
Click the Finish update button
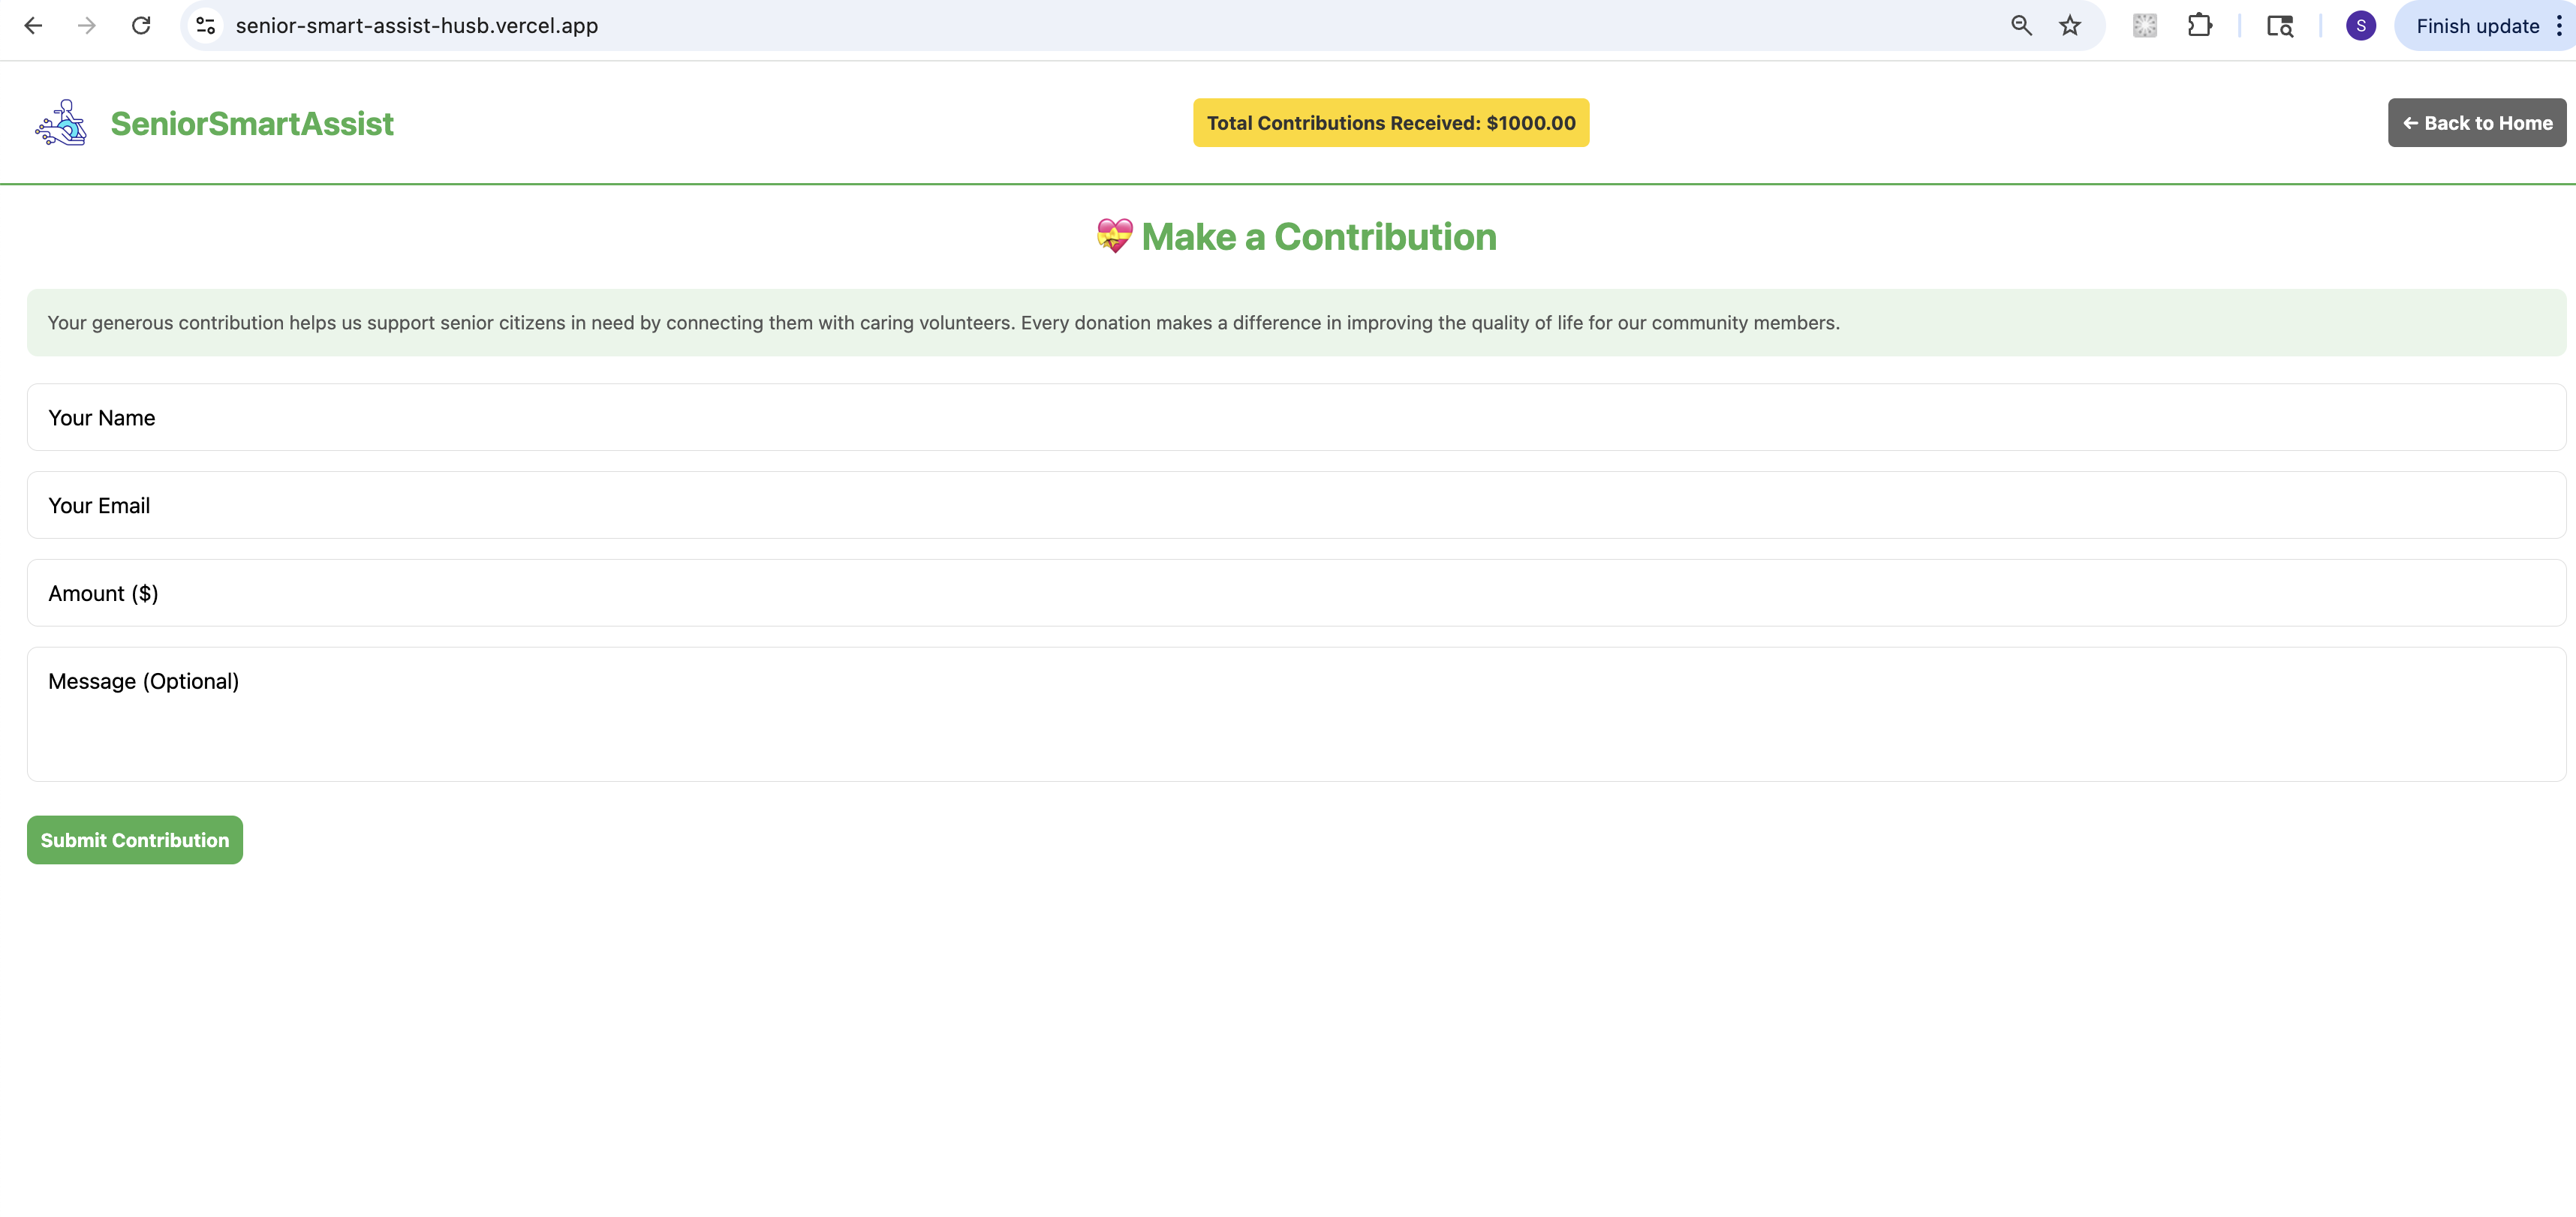[x=2476, y=26]
